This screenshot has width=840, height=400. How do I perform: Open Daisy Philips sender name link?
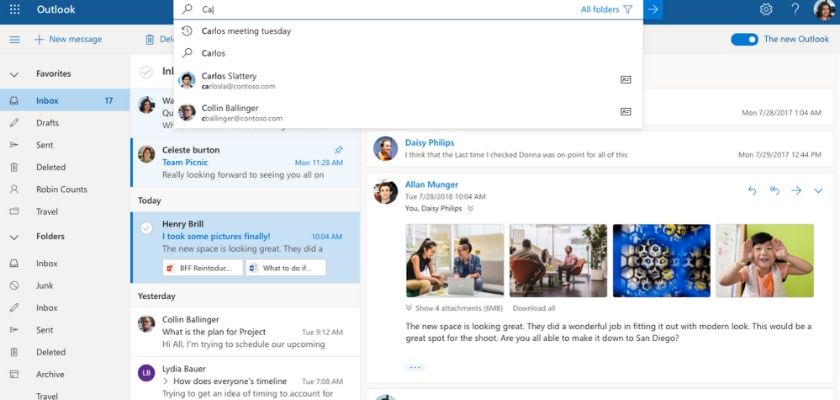[429, 142]
